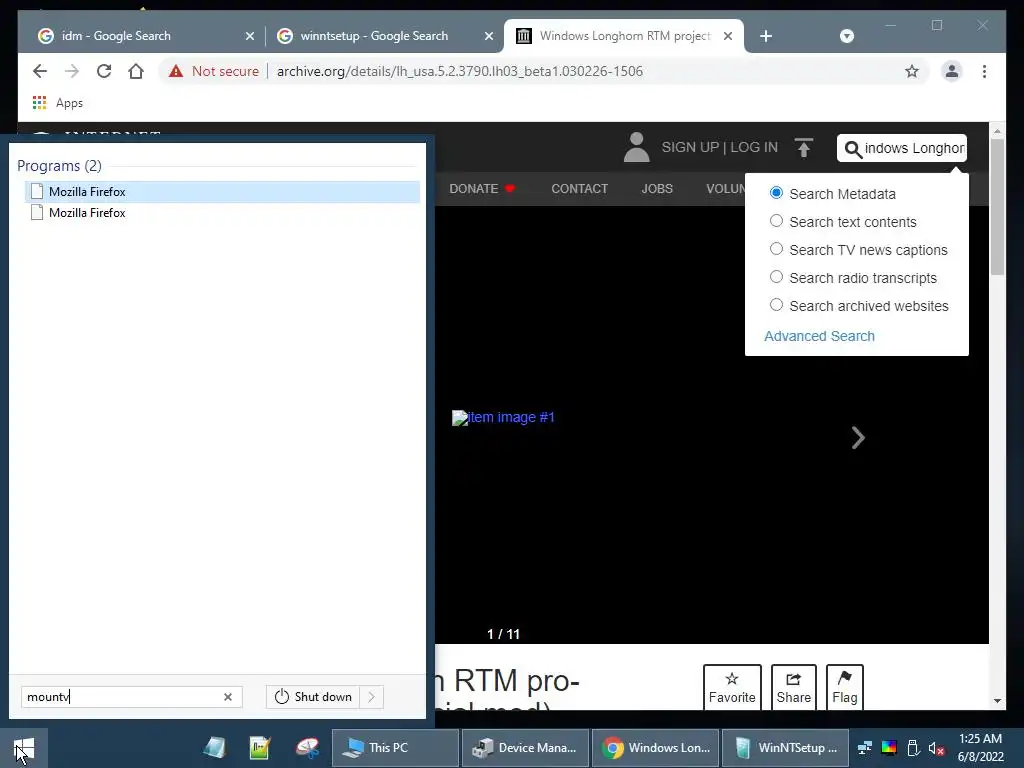Click the Flag button

[x=844, y=687]
